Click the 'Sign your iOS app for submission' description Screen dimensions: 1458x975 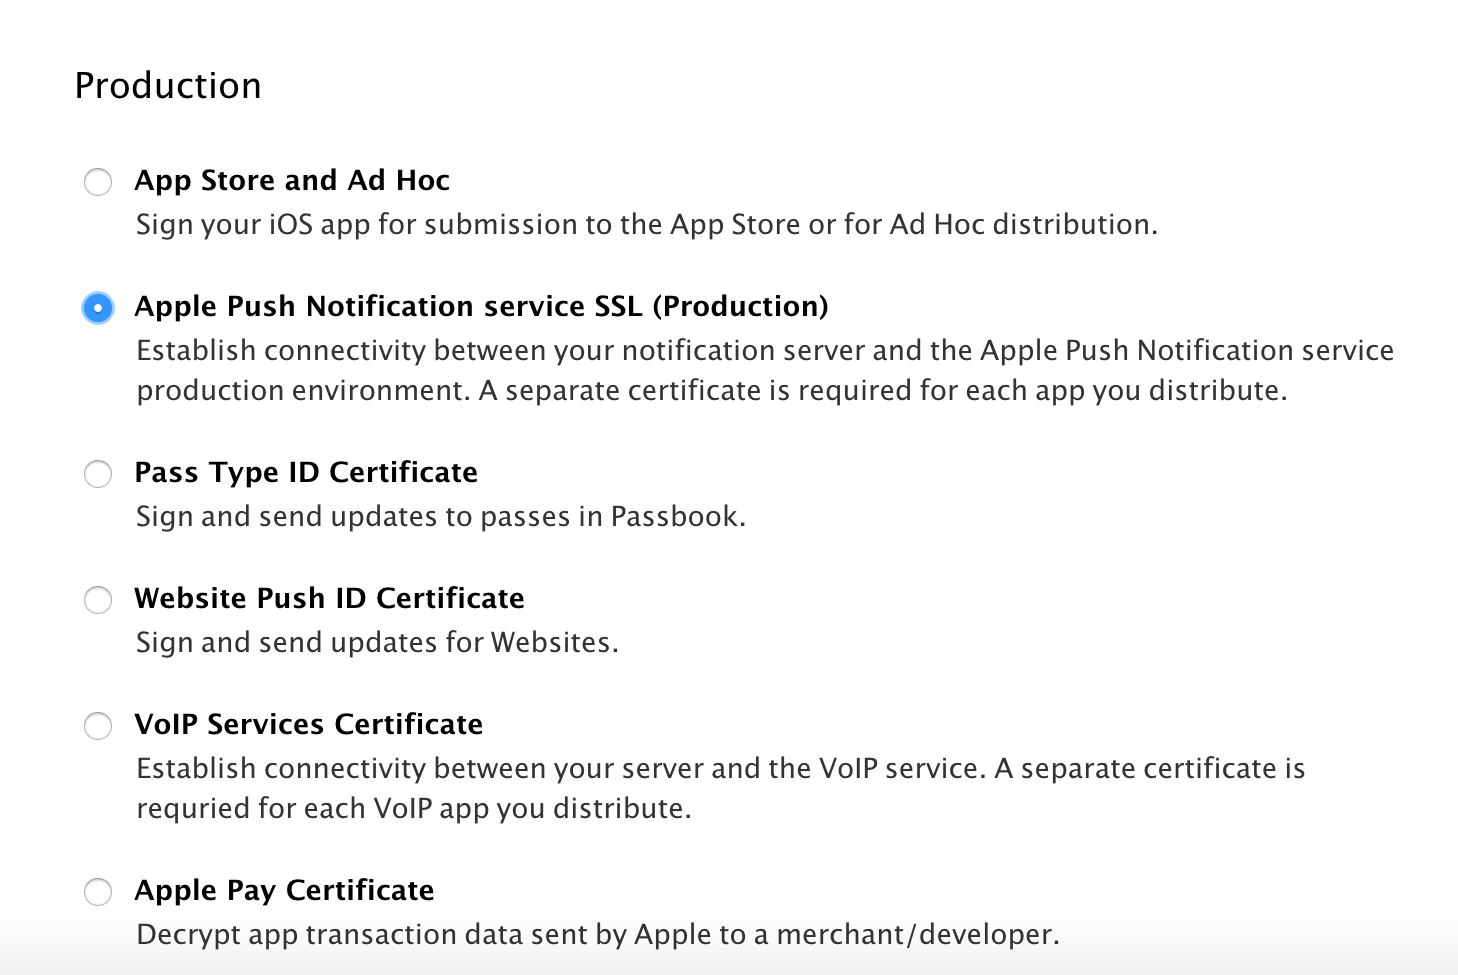pos(647,225)
